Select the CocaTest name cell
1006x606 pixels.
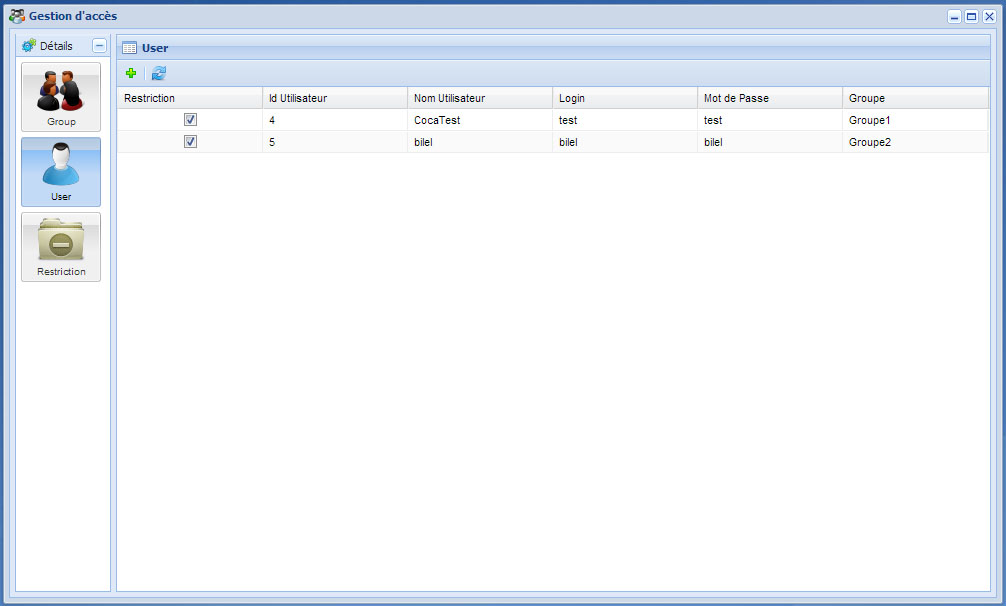(437, 120)
